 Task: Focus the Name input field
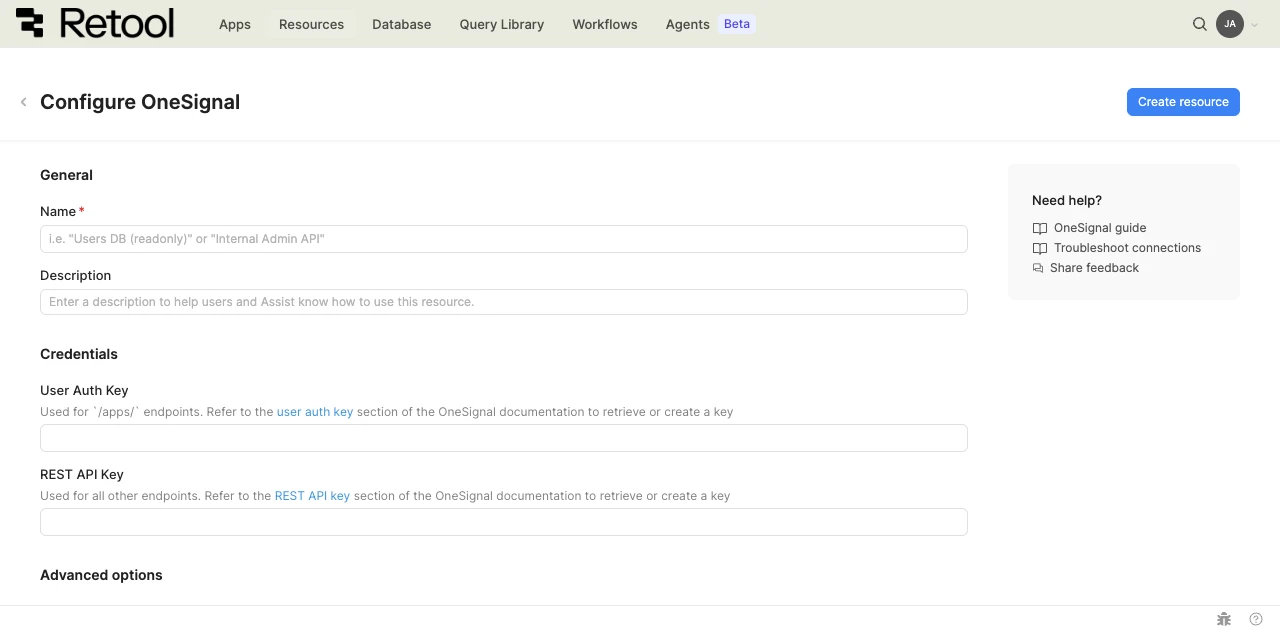tap(504, 239)
